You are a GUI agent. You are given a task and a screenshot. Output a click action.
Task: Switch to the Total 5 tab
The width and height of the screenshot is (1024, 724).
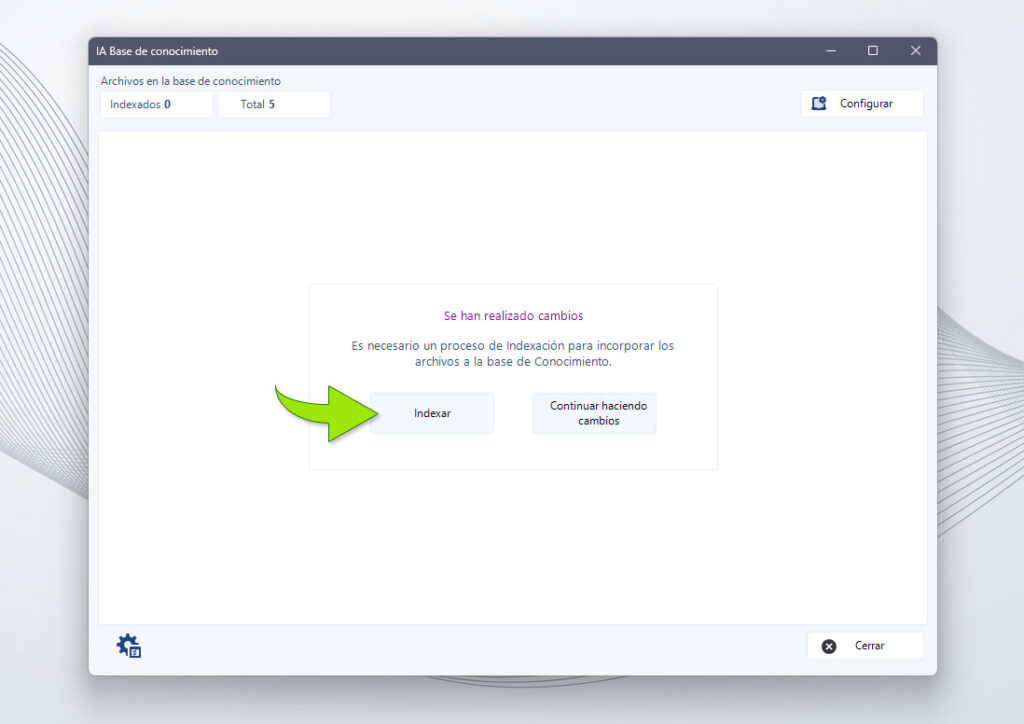coord(273,104)
